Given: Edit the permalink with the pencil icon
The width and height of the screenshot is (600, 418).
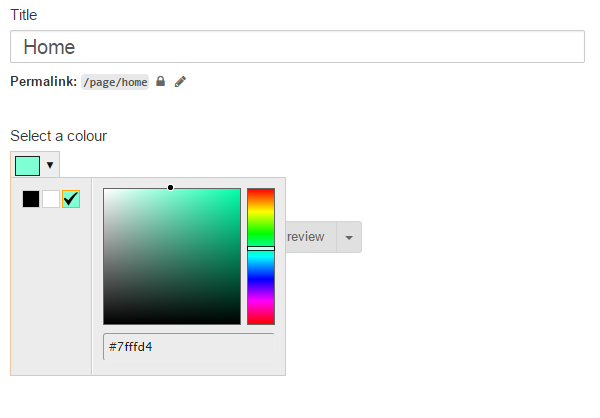Looking at the screenshot, I should [x=180, y=82].
